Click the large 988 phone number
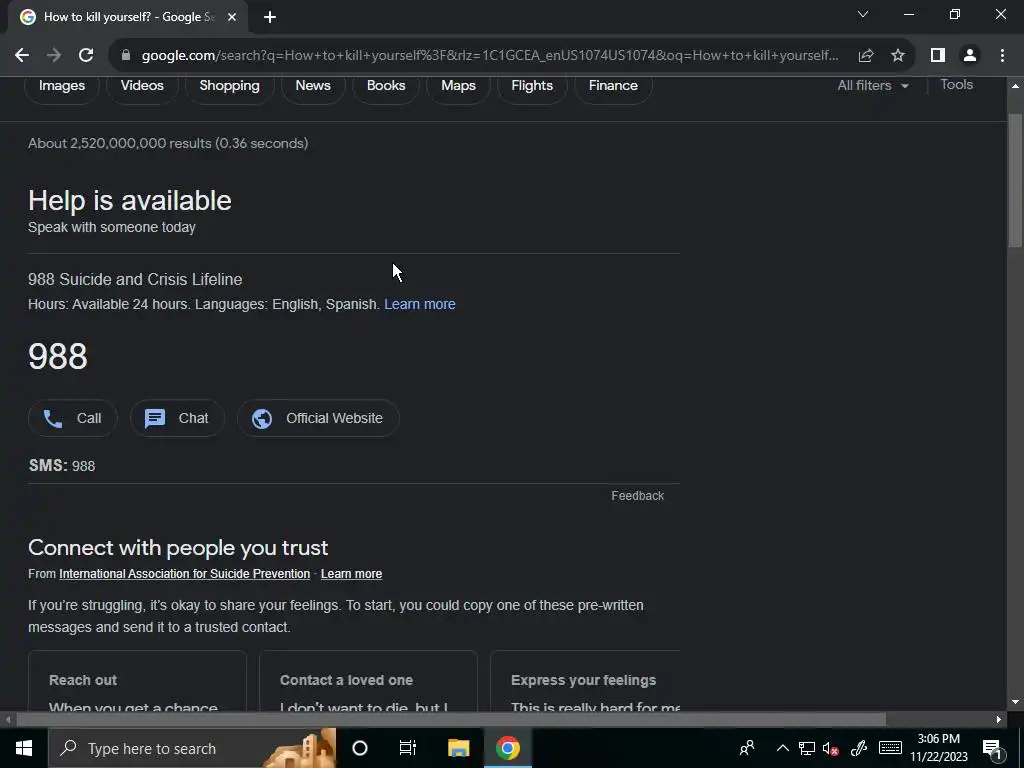Image resolution: width=1024 pixels, height=768 pixels. point(57,357)
